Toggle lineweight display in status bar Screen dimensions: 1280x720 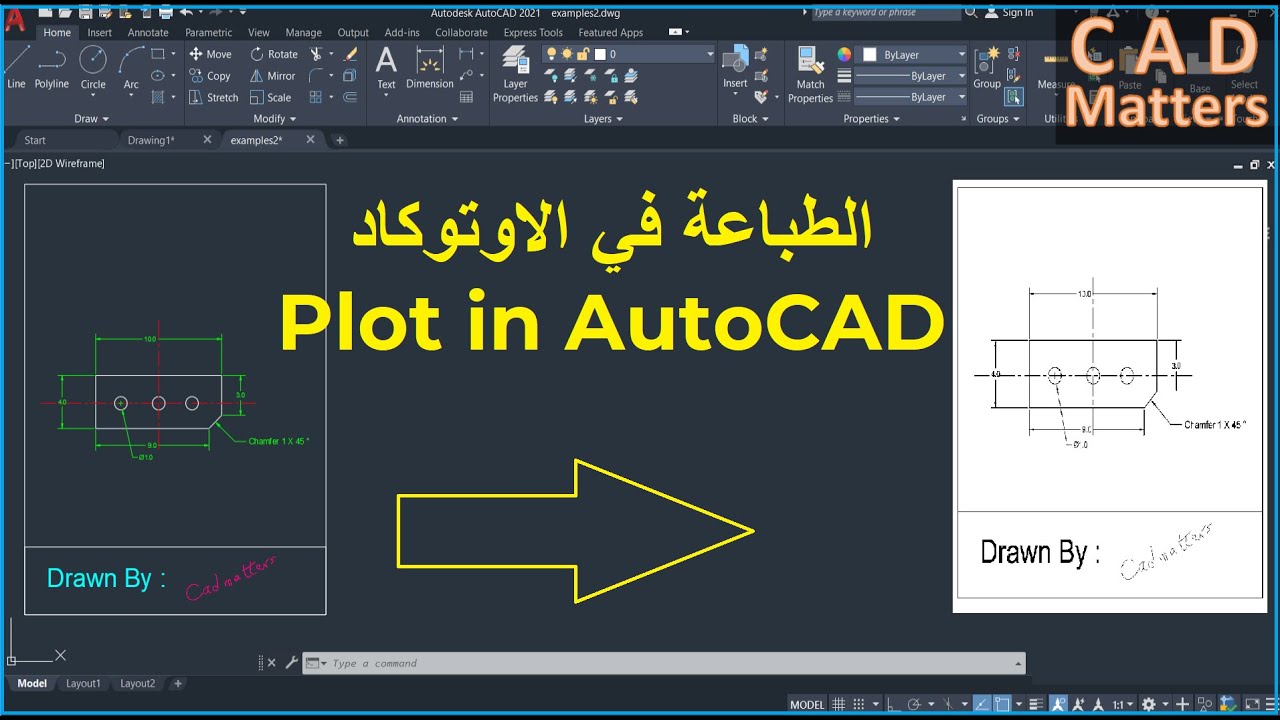tap(1037, 704)
